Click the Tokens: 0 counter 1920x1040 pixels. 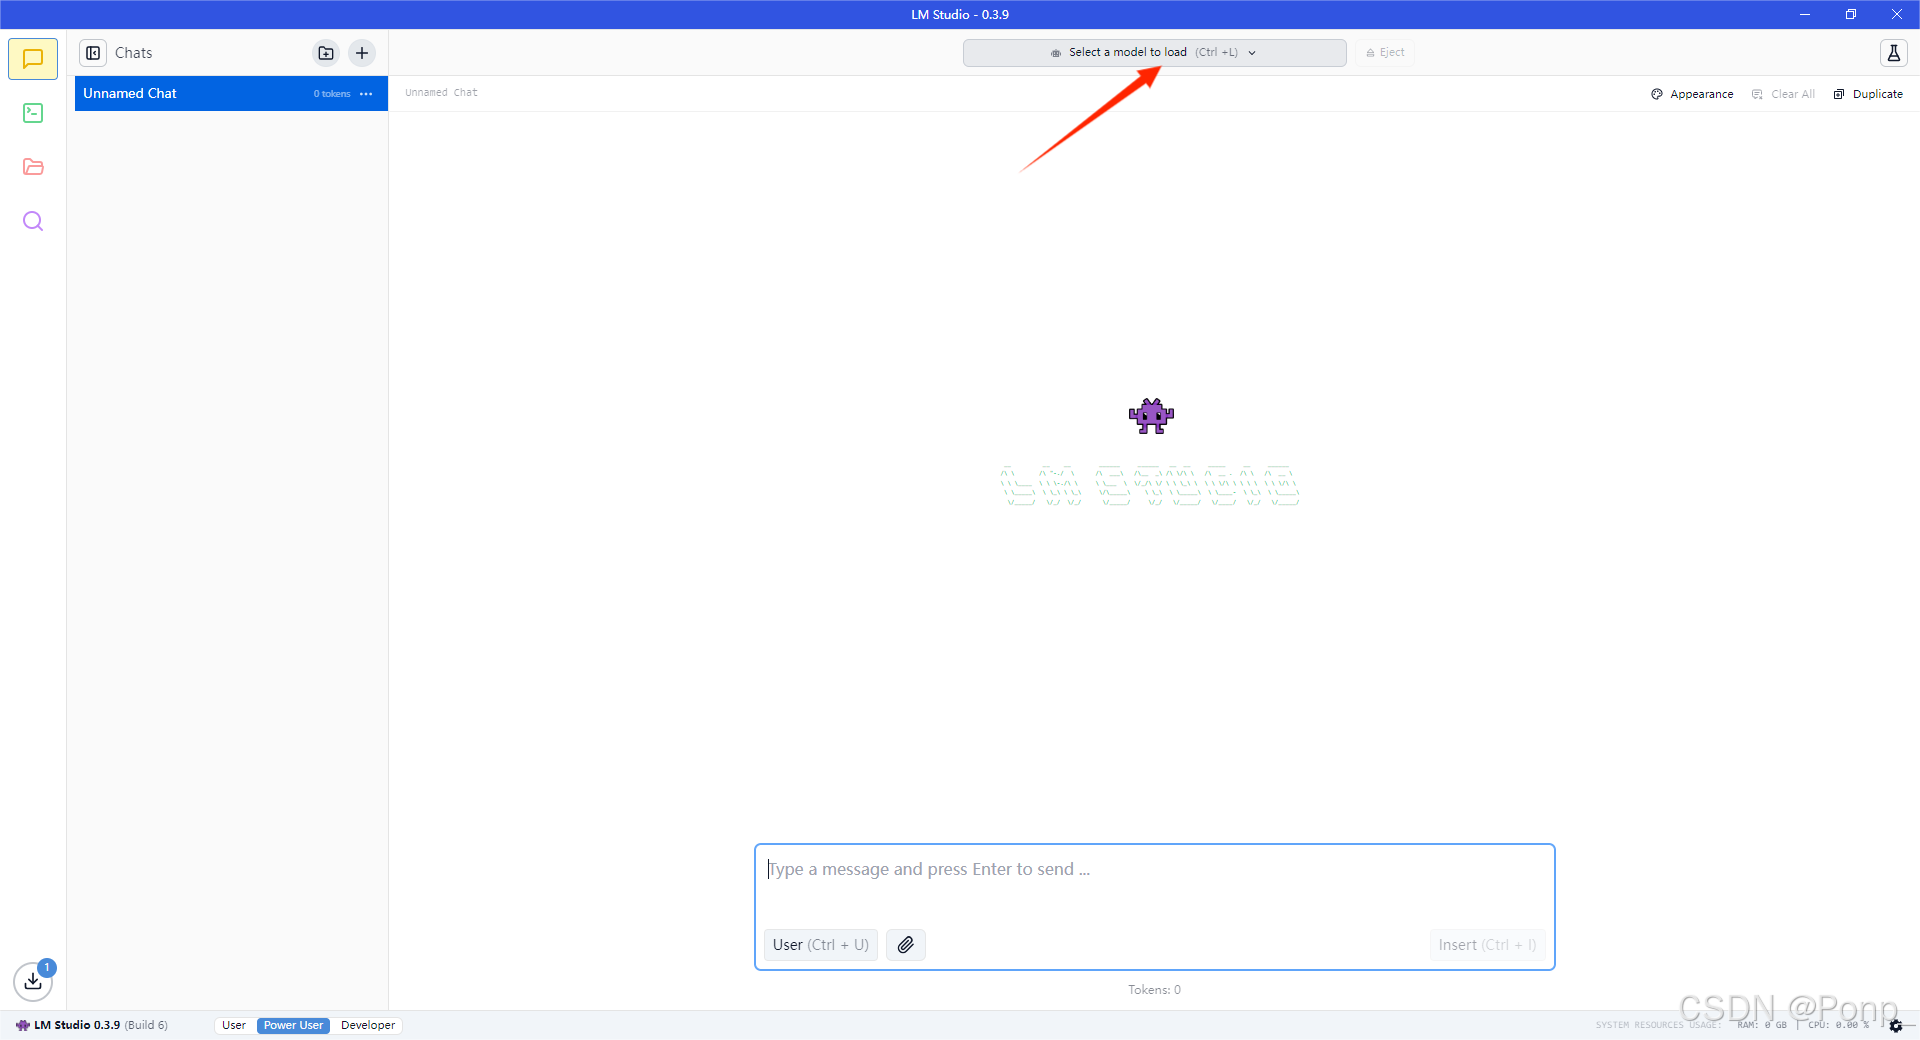pos(1154,990)
